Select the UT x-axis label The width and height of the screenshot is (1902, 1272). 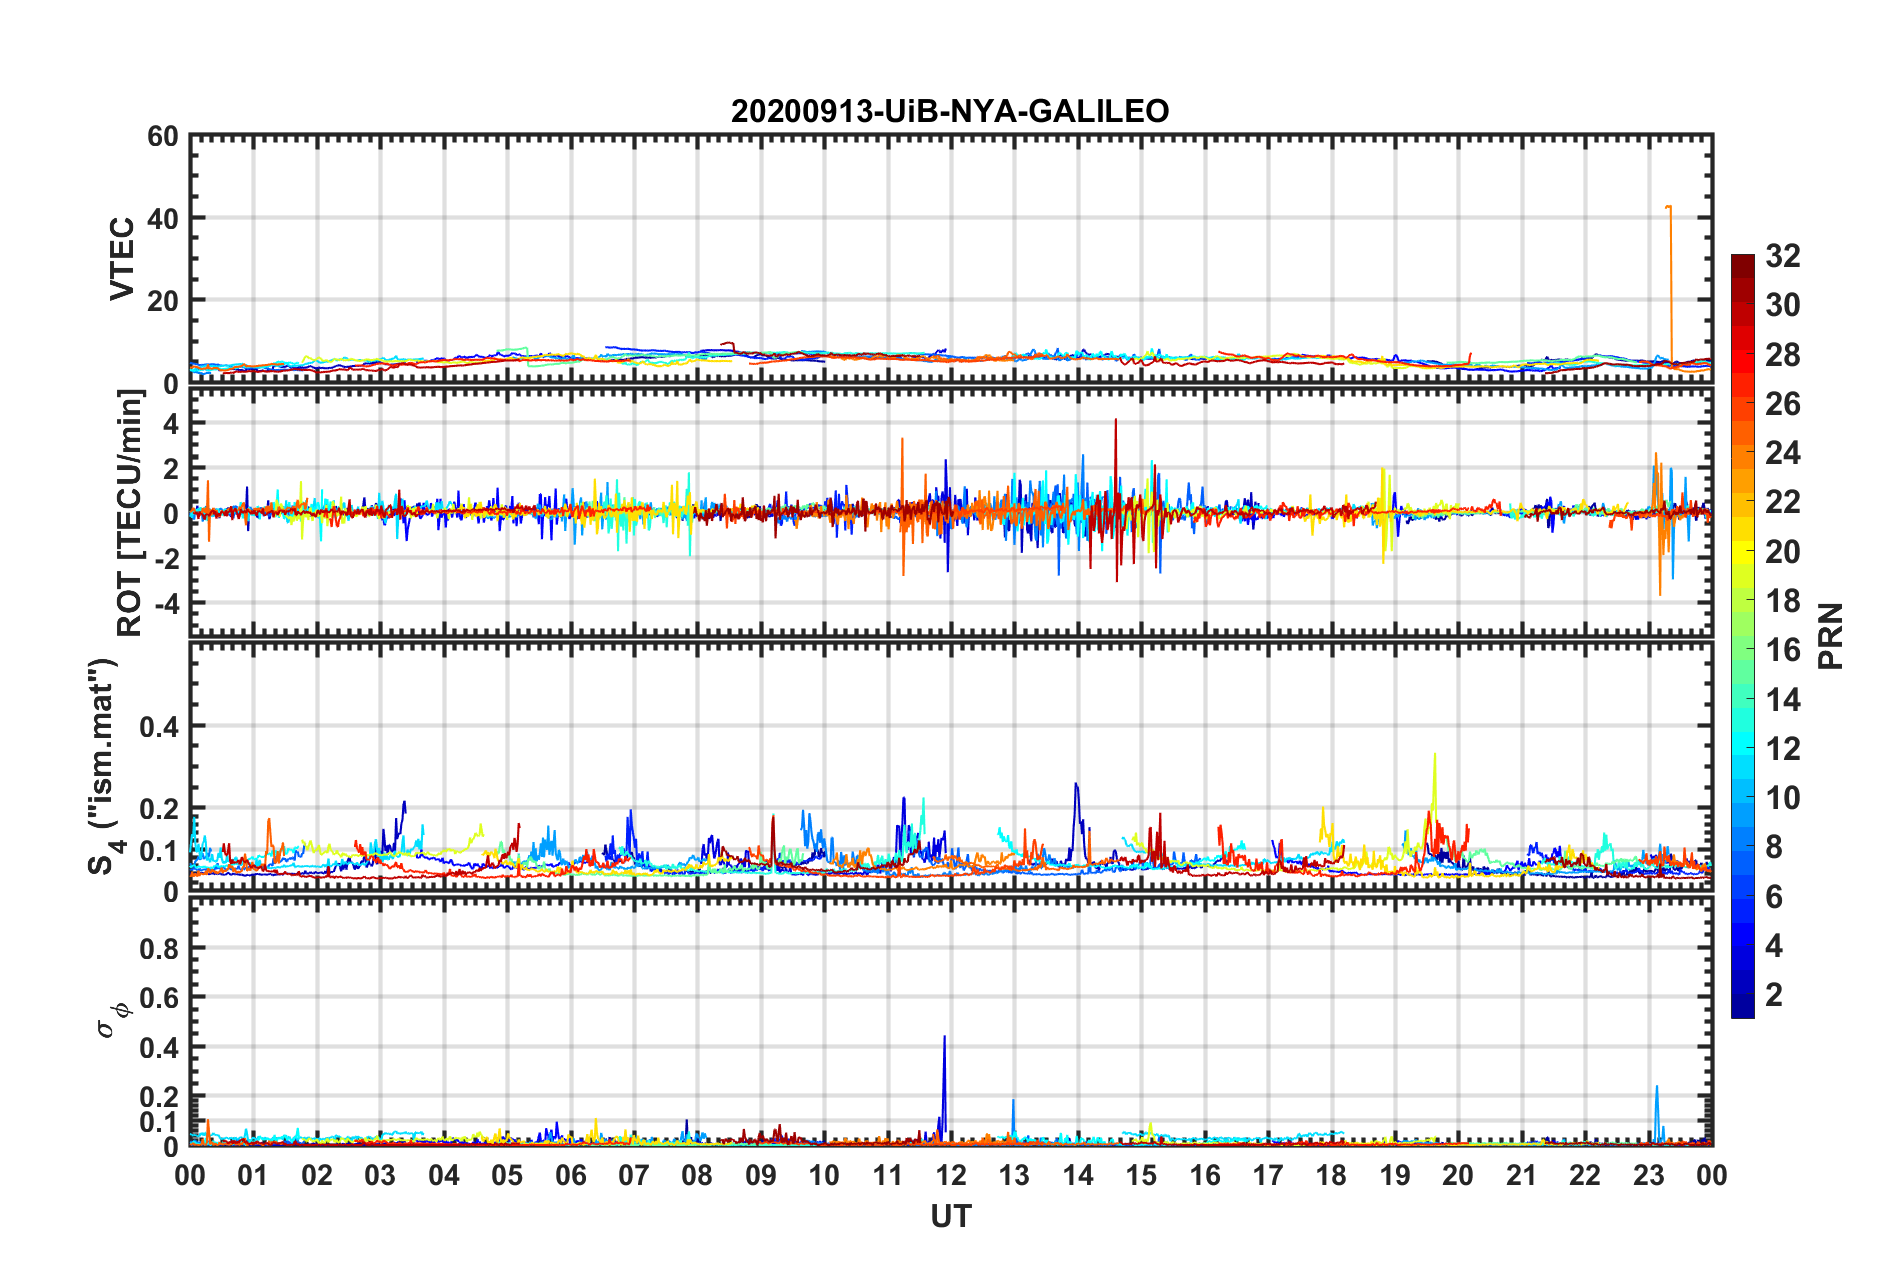pos(951,1216)
